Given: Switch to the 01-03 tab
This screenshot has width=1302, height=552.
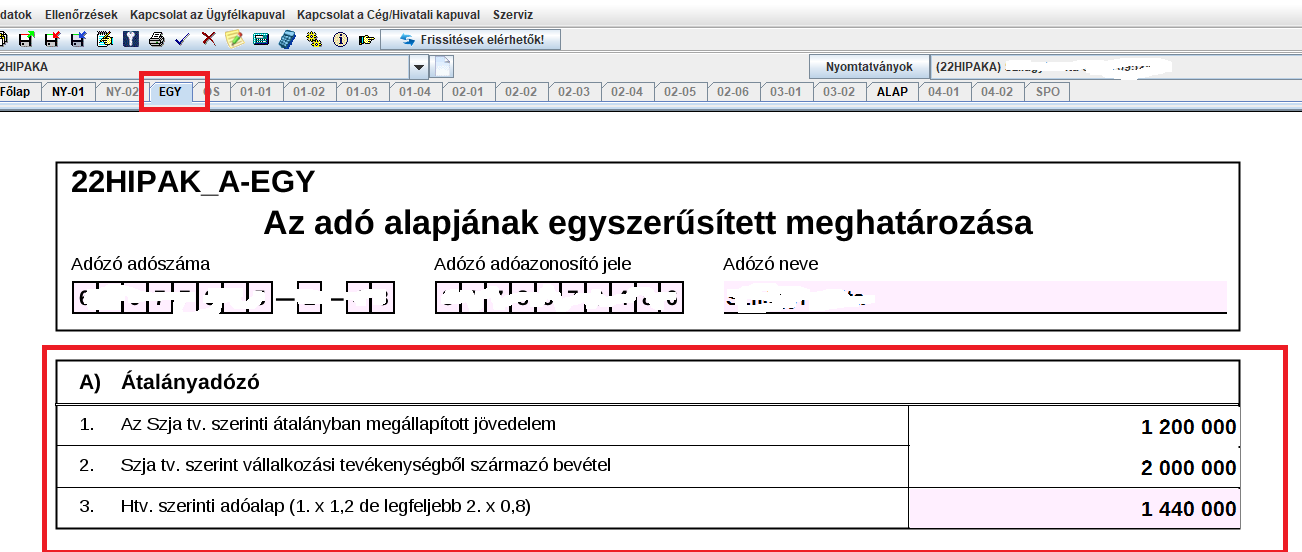Looking at the screenshot, I should point(362,92).
